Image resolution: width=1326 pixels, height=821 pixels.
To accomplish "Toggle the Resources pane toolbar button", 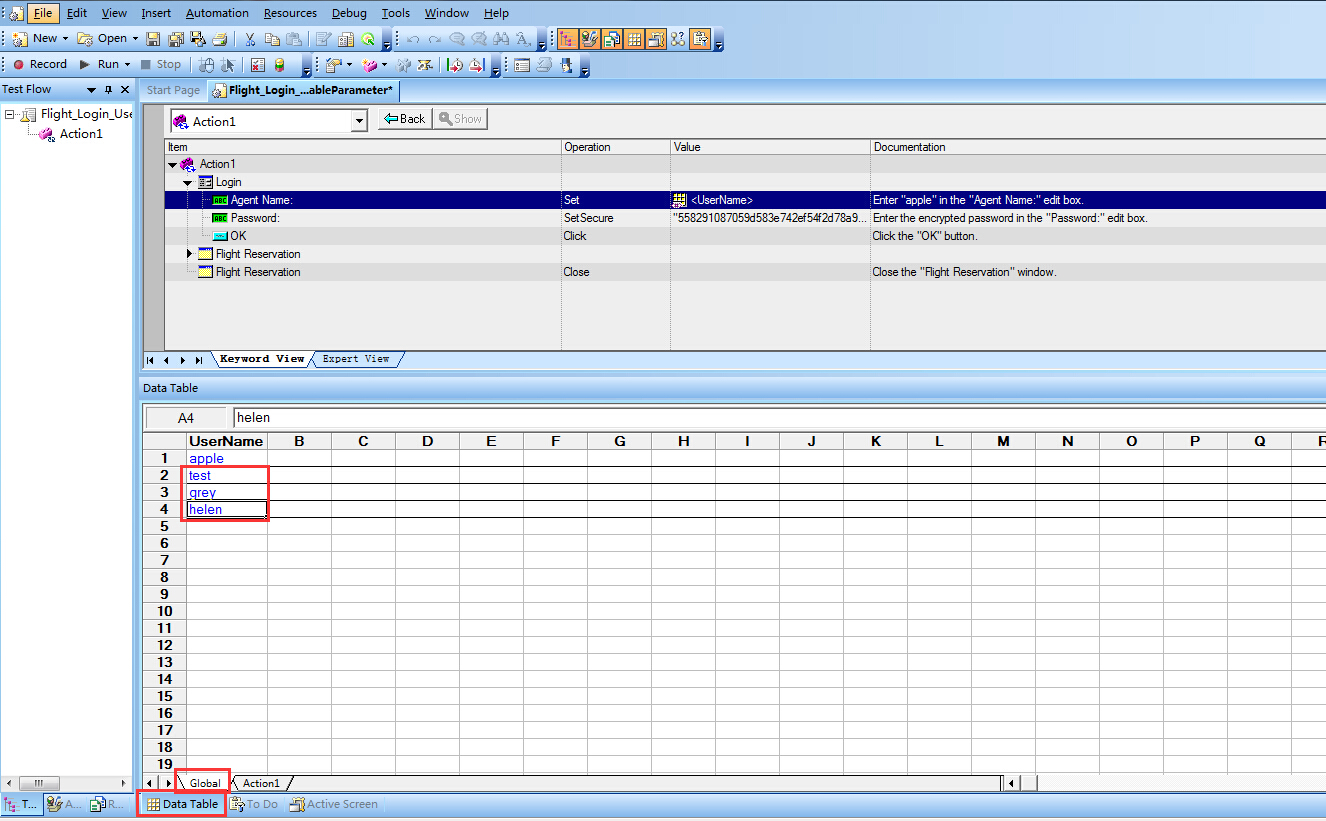I will [611, 39].
